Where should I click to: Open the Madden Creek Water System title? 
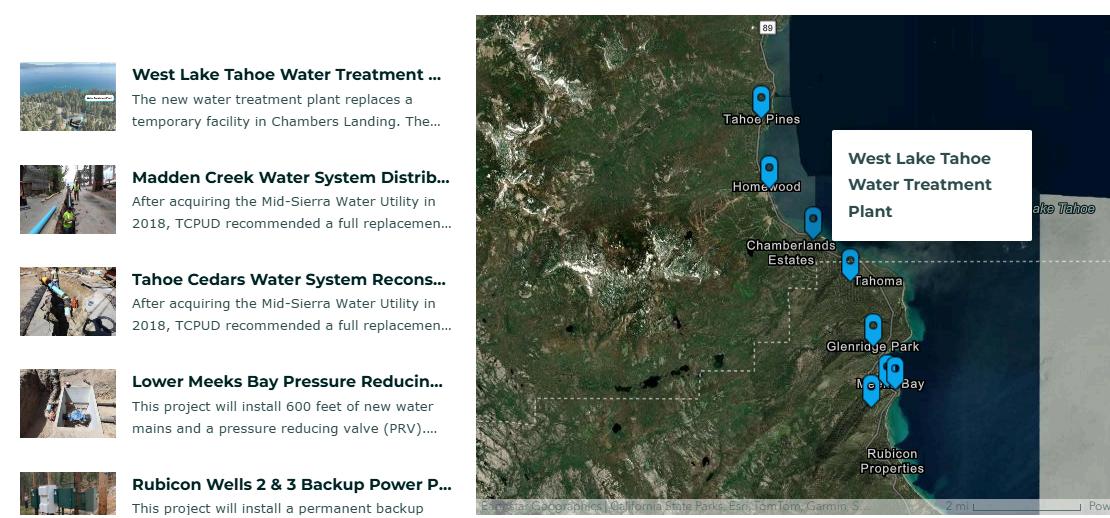[291, 177]
